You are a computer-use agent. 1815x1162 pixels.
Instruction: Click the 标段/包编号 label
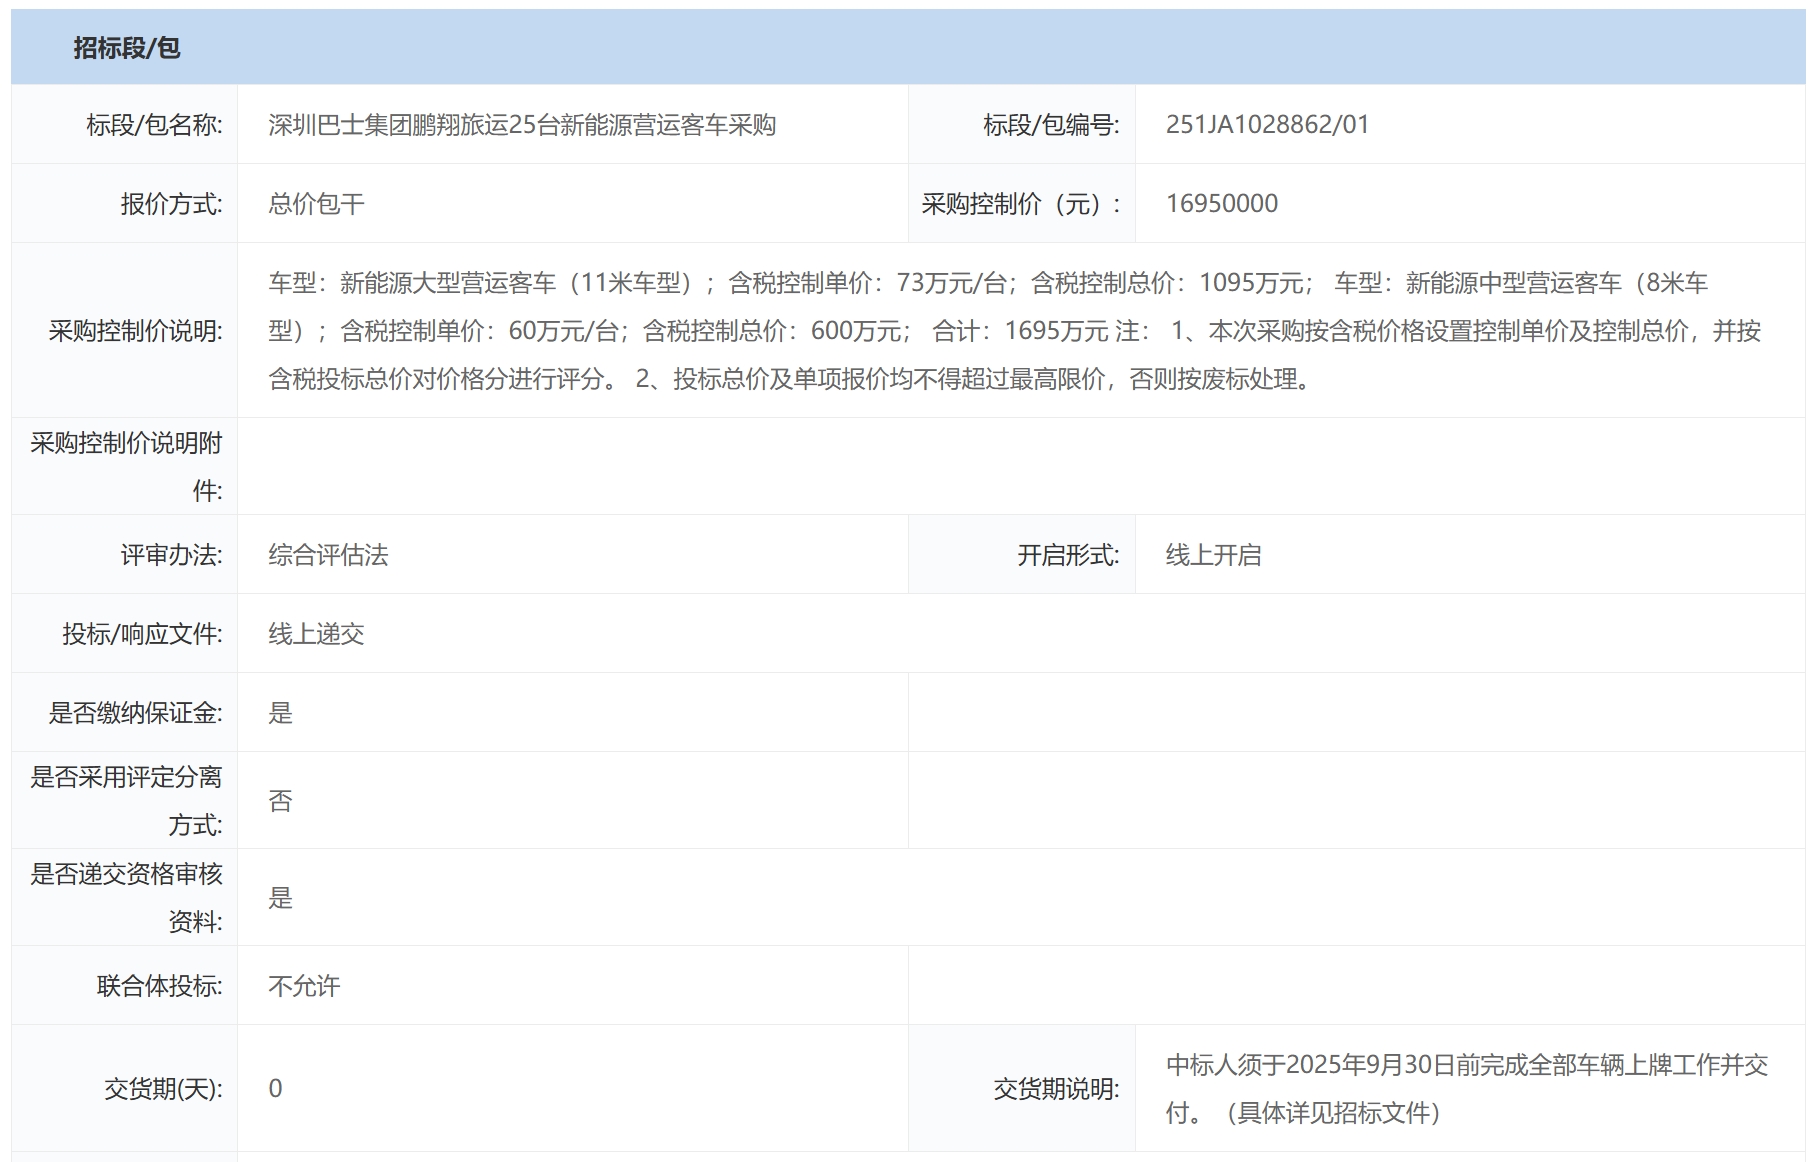tap(1051, 125)
